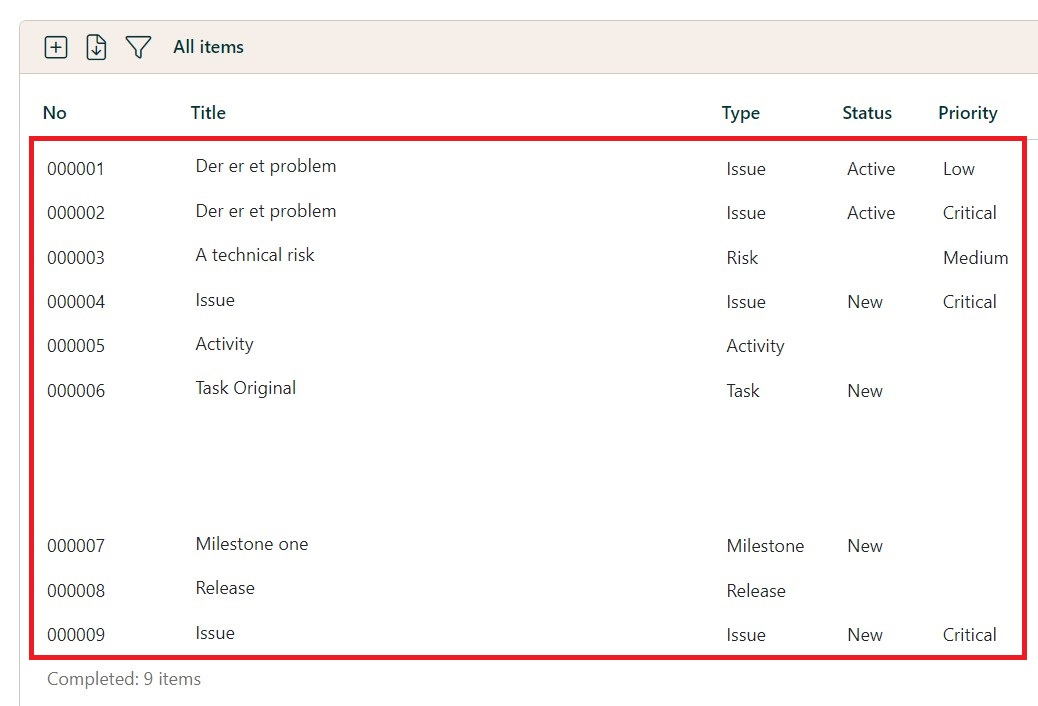Image resolution: width=1038 pixels, height=706 pixels.
Task: Select the Task Original title
Action: [x=246, y=388]
